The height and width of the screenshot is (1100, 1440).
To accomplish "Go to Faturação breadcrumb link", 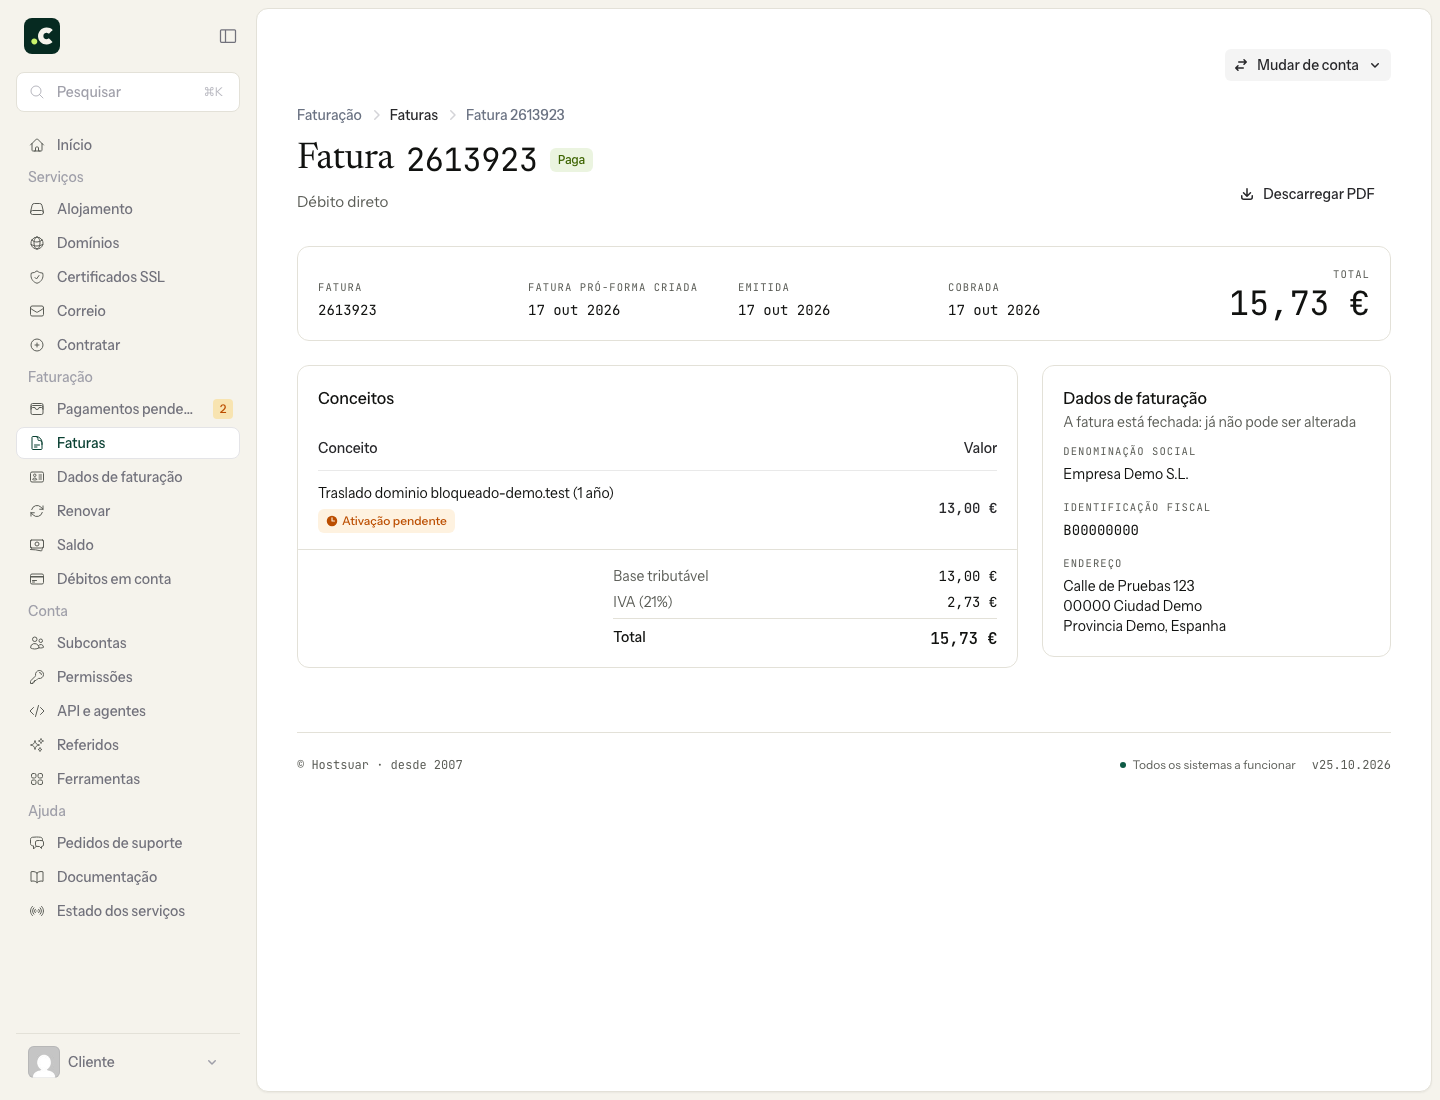I will 329,115.
